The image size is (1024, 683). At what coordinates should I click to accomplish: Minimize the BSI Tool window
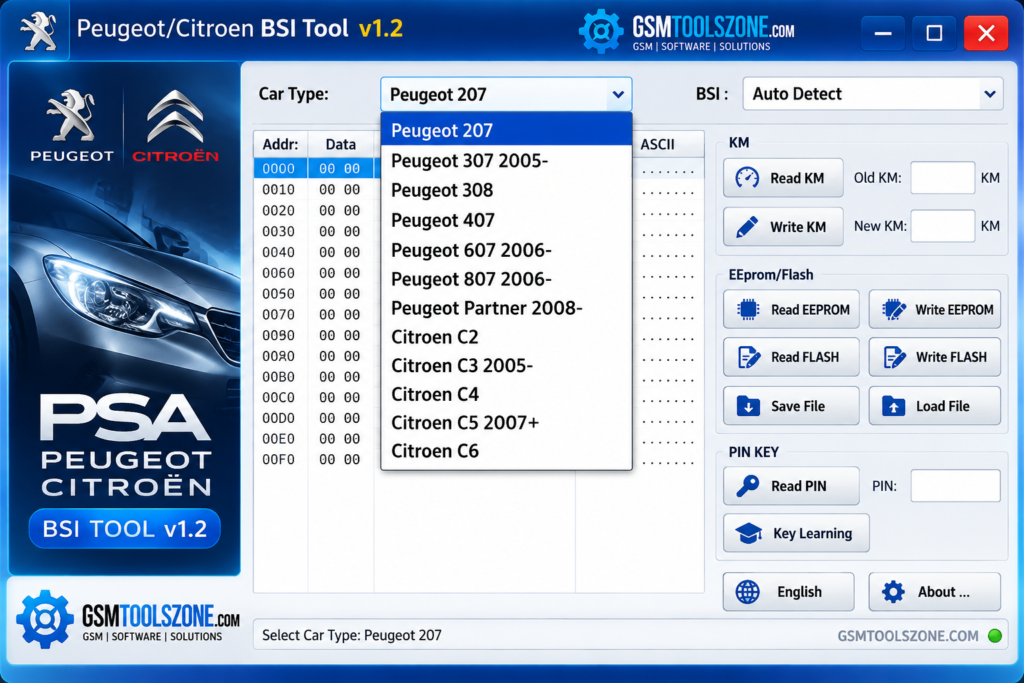883,33
